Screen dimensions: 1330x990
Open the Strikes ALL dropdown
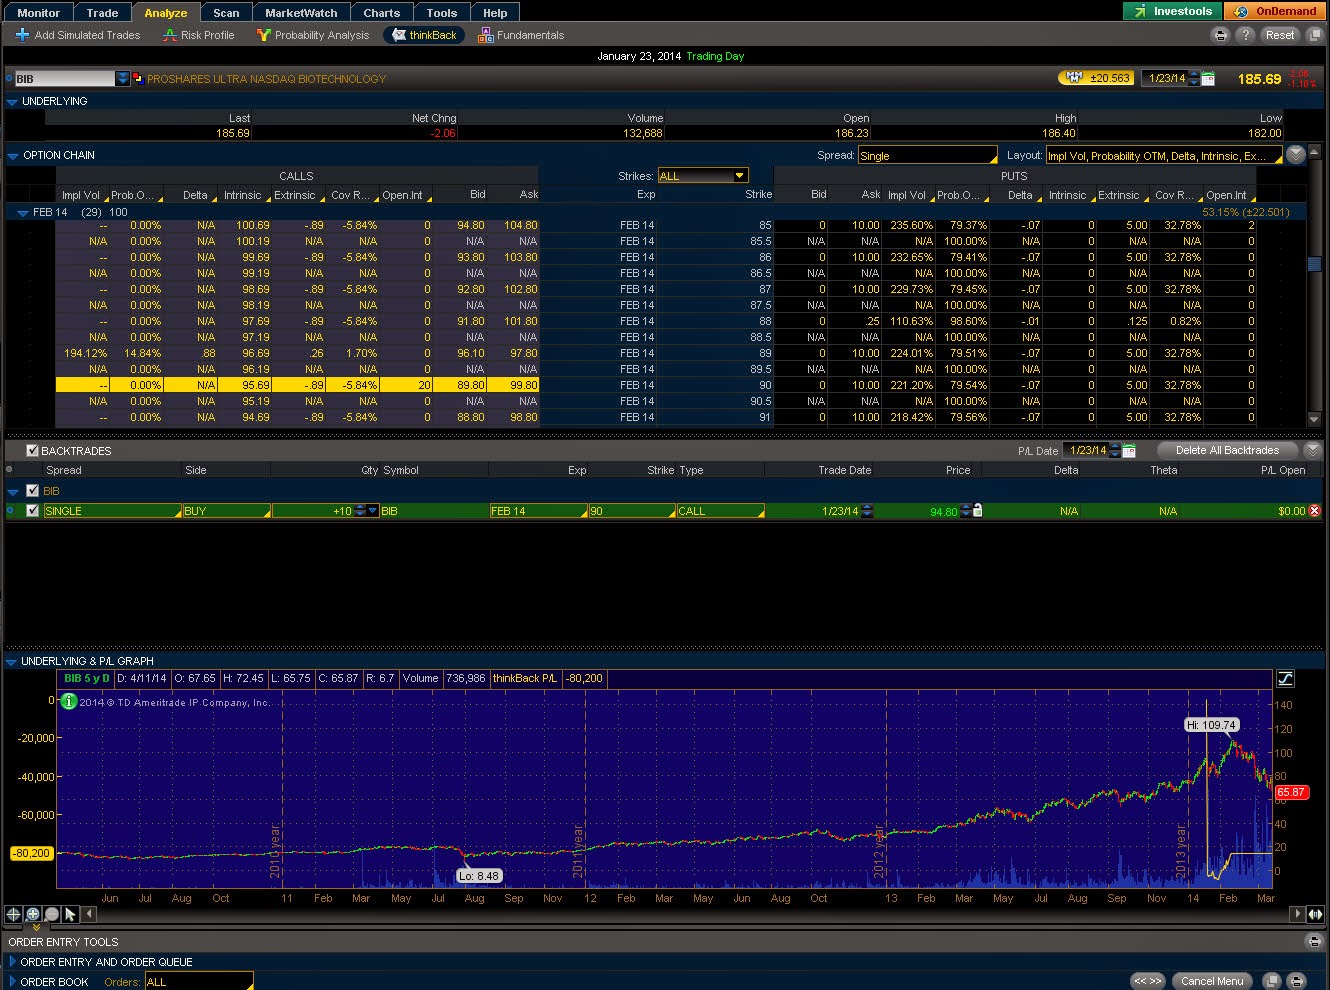[703, 176]
